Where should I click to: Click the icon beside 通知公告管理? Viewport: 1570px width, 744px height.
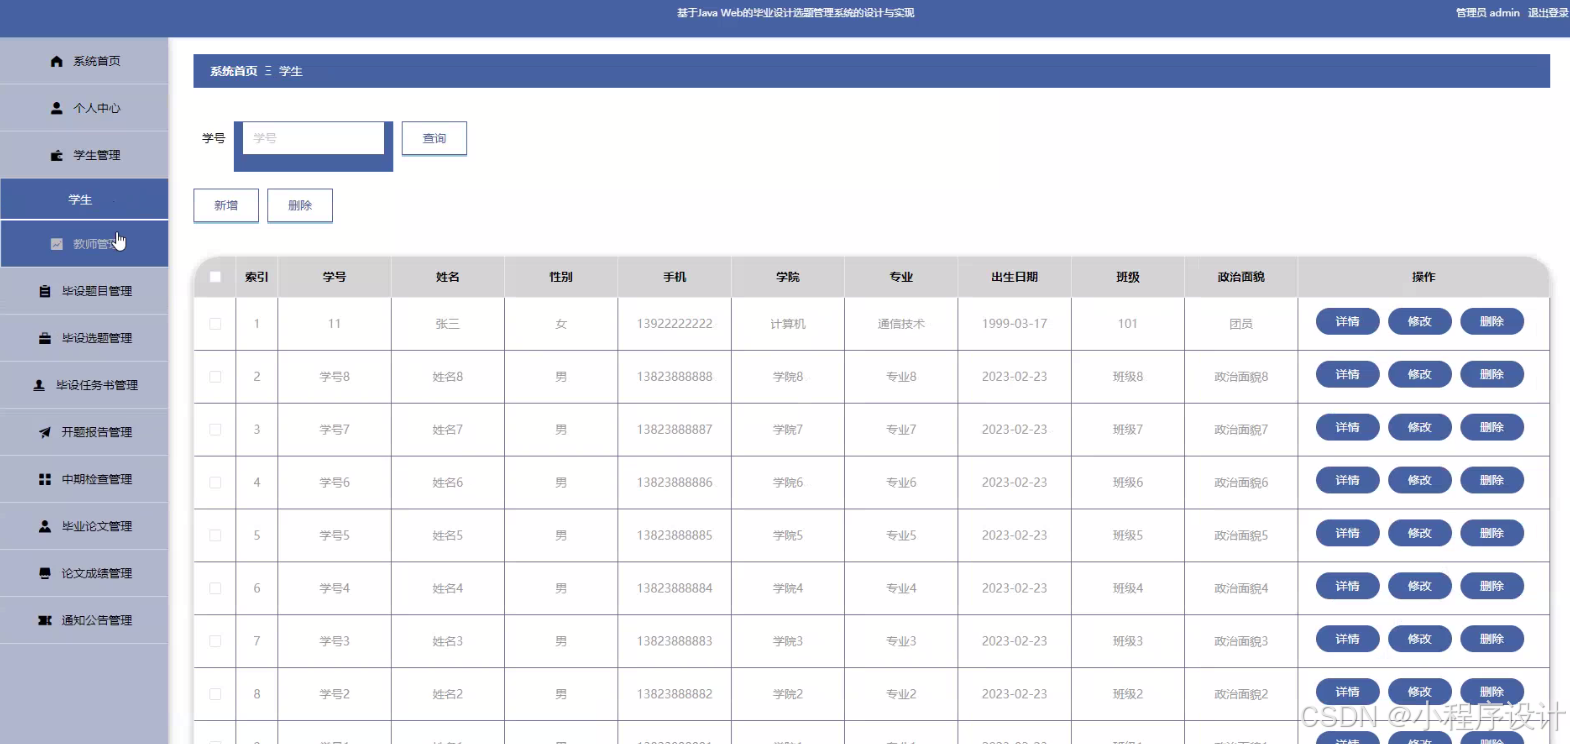pos(45,620)
